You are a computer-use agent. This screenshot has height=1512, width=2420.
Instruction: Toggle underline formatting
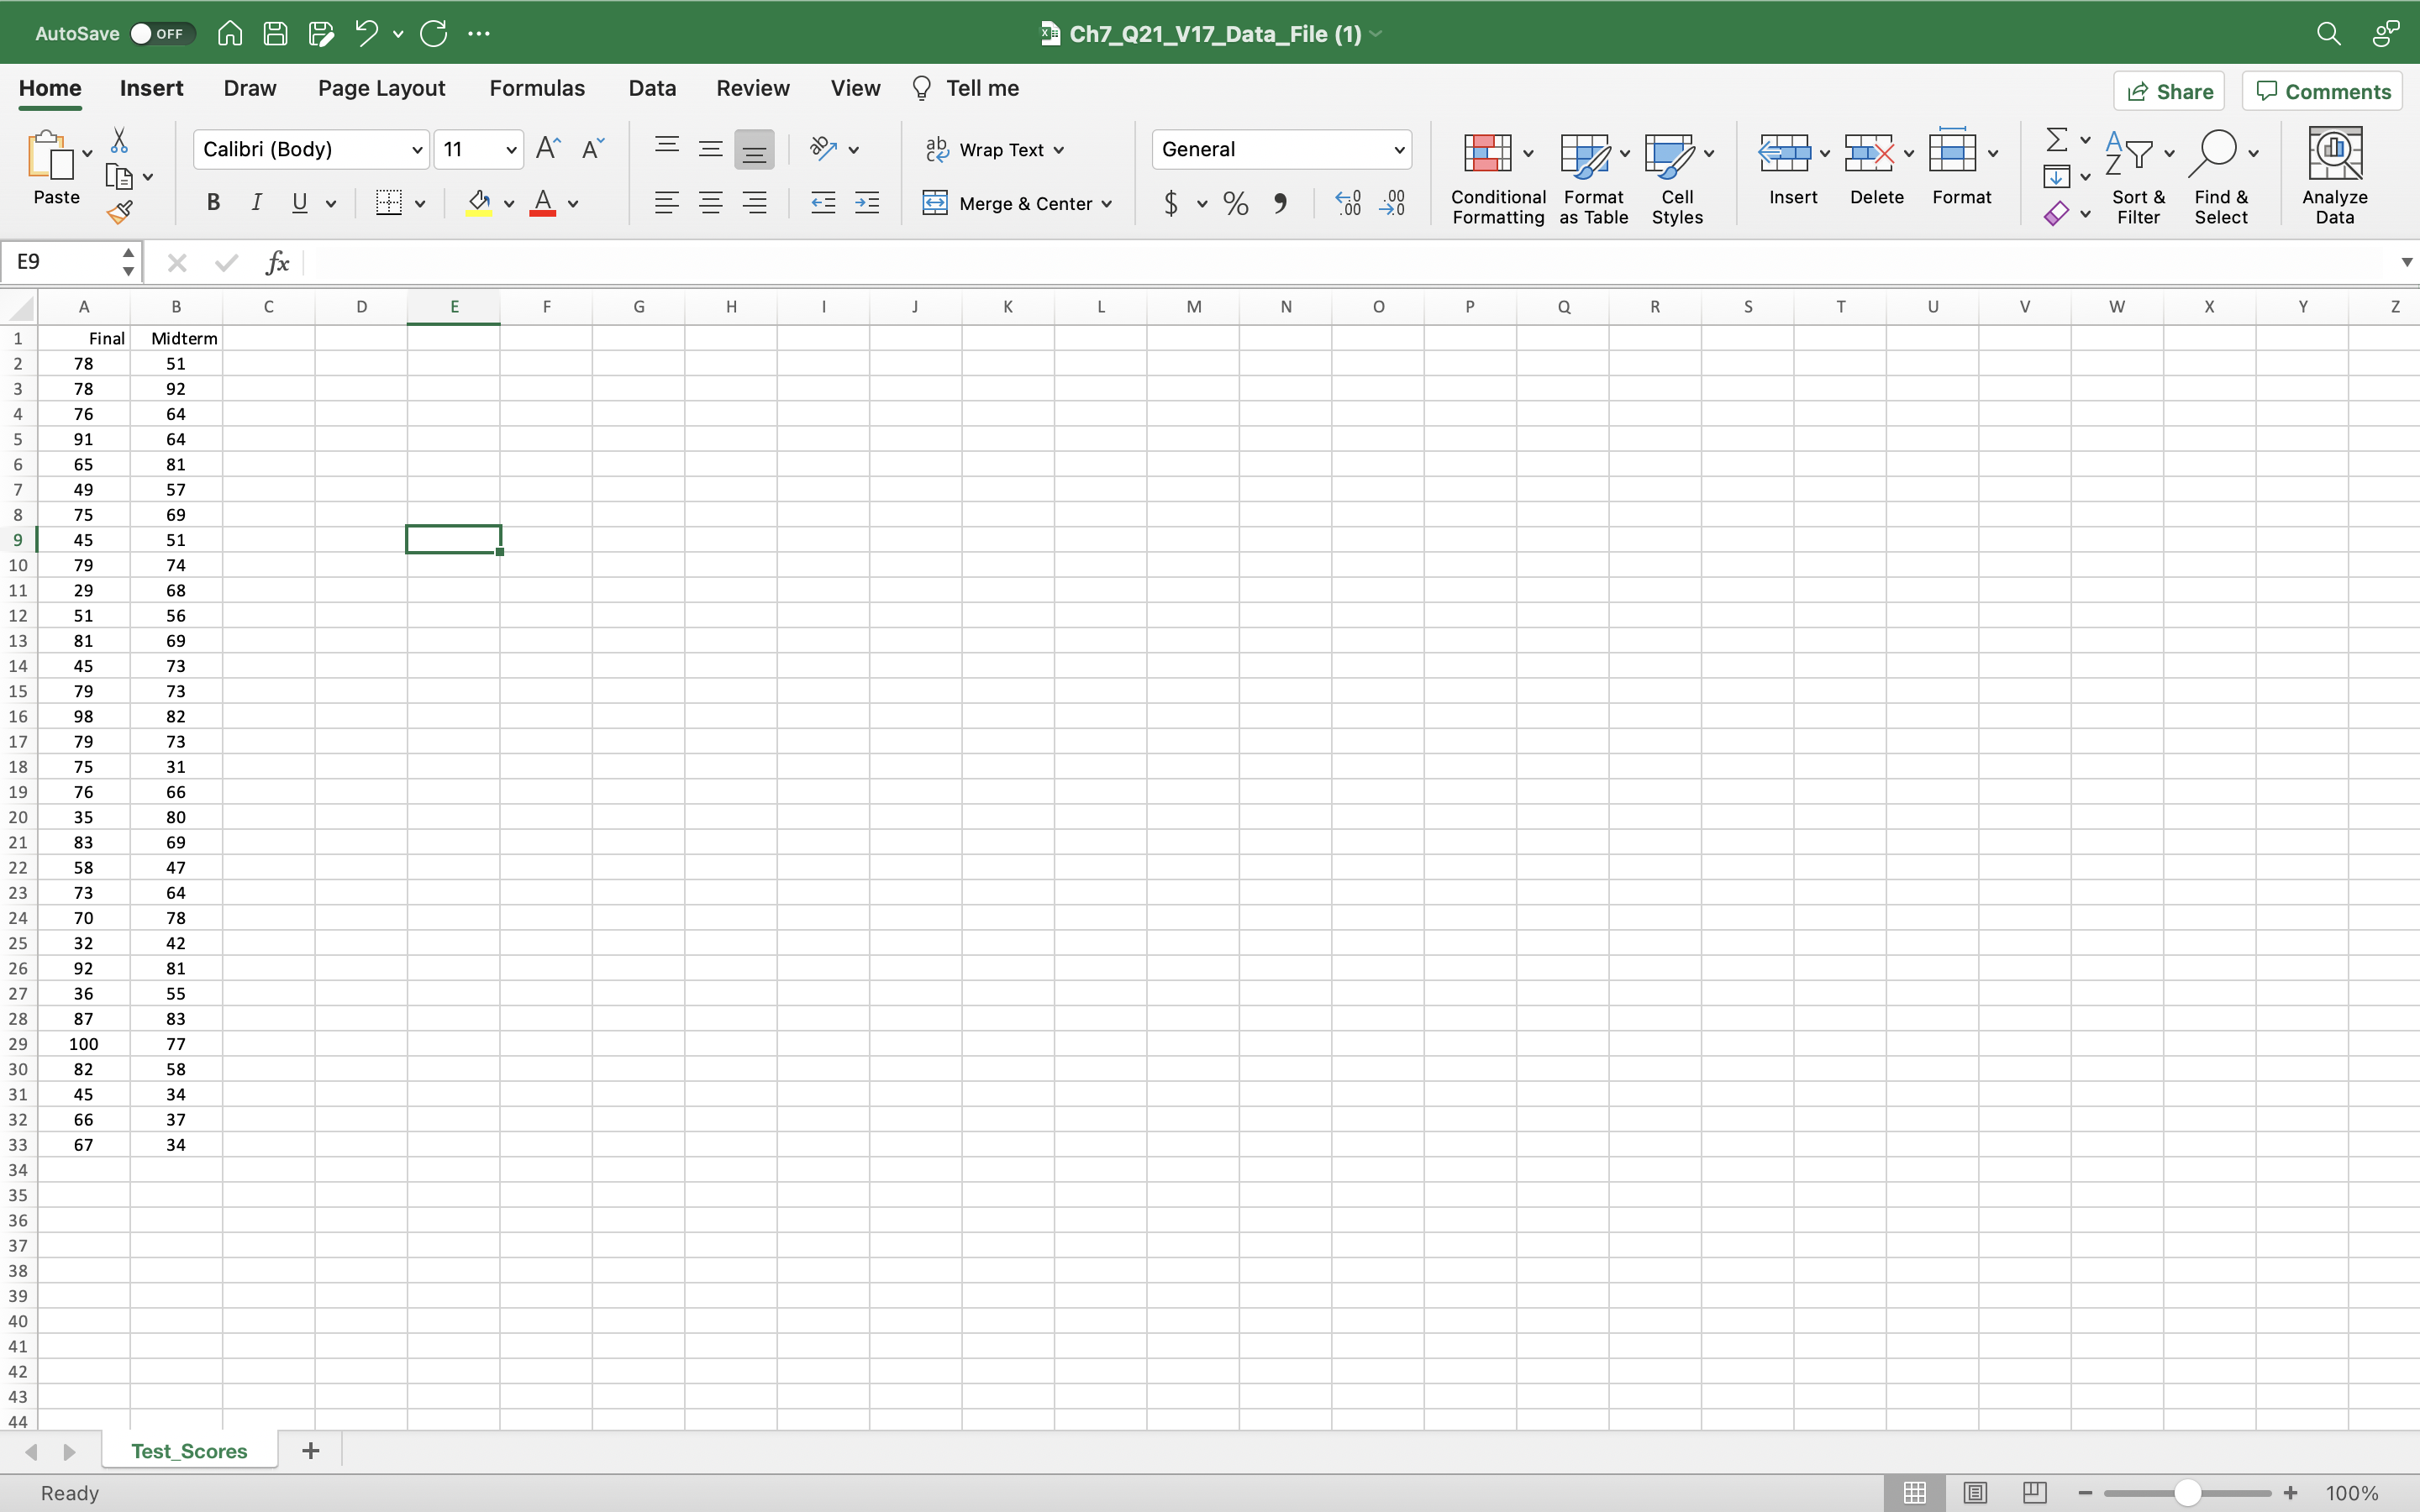point(299,202)
